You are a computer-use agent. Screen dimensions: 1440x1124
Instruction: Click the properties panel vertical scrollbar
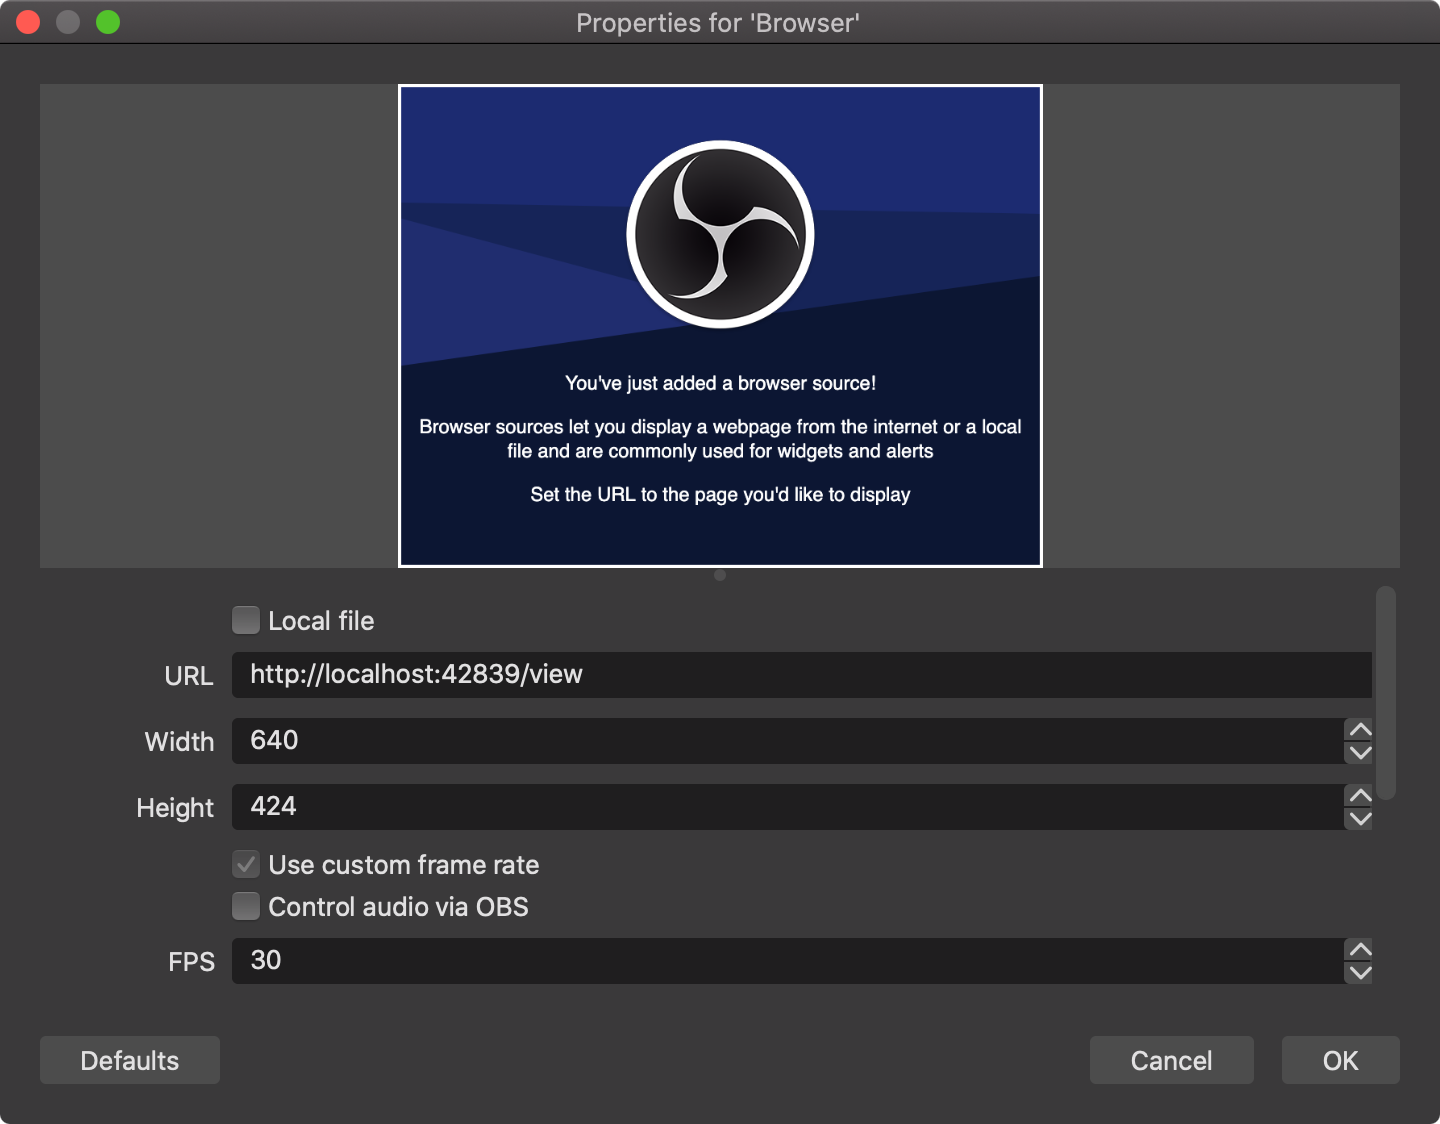click(x=1385, y=693)
